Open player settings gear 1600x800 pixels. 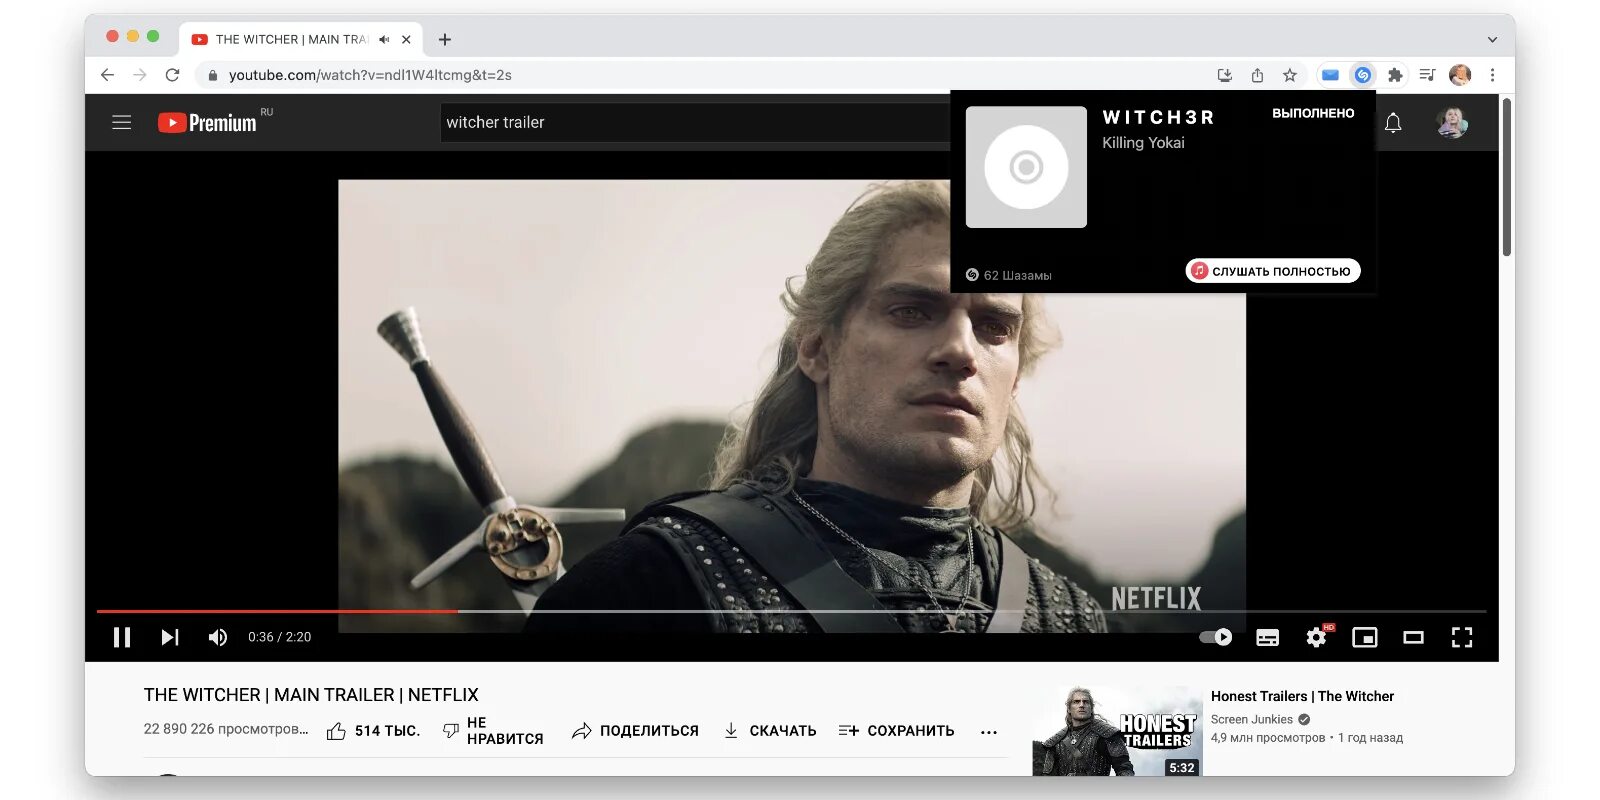[x=1317, y=637]
